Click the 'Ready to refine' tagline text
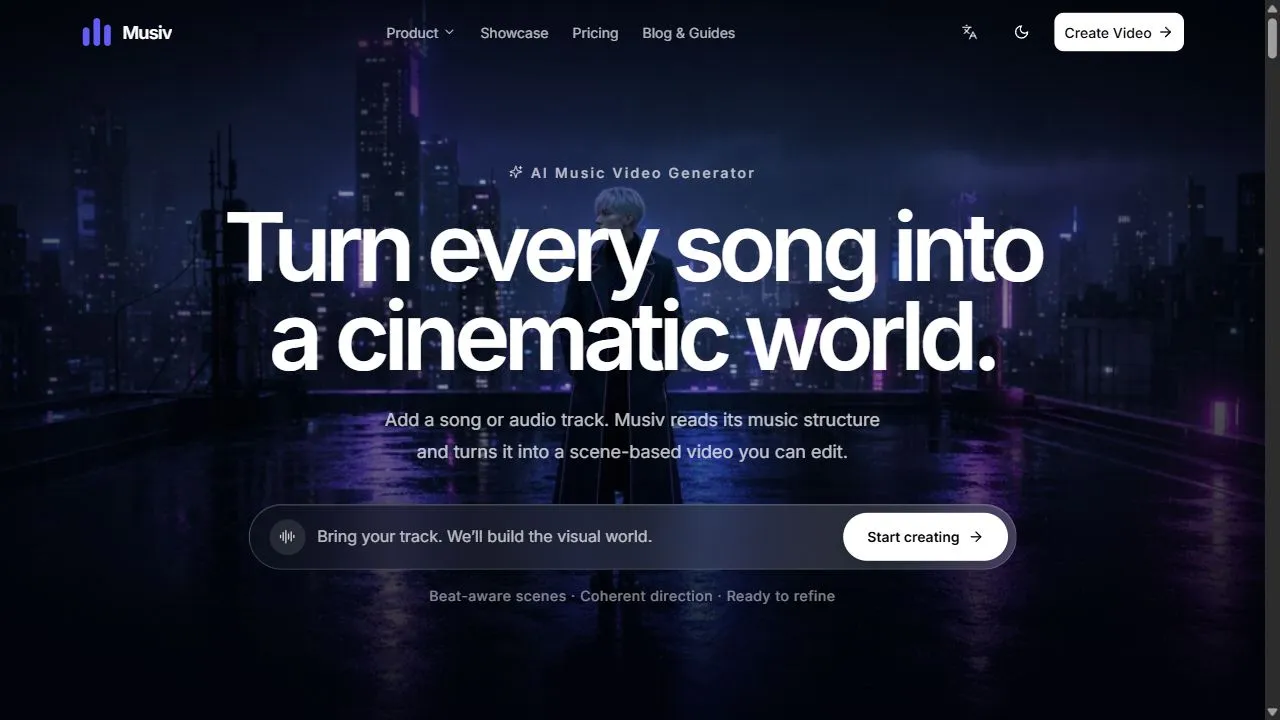 (781, 596)
